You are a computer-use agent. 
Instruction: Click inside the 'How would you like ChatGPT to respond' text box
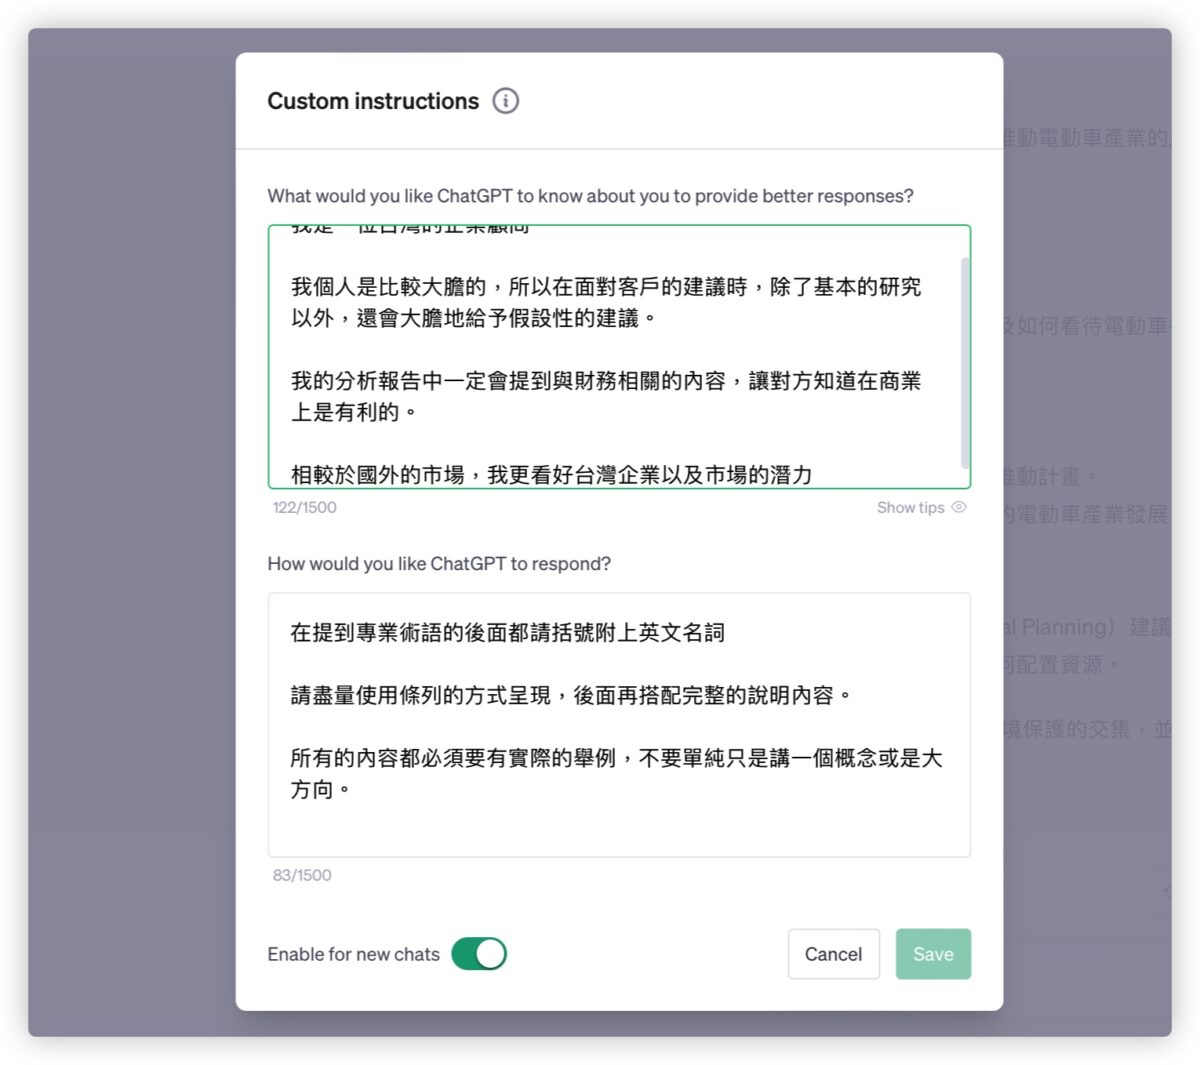coord(619,725)
